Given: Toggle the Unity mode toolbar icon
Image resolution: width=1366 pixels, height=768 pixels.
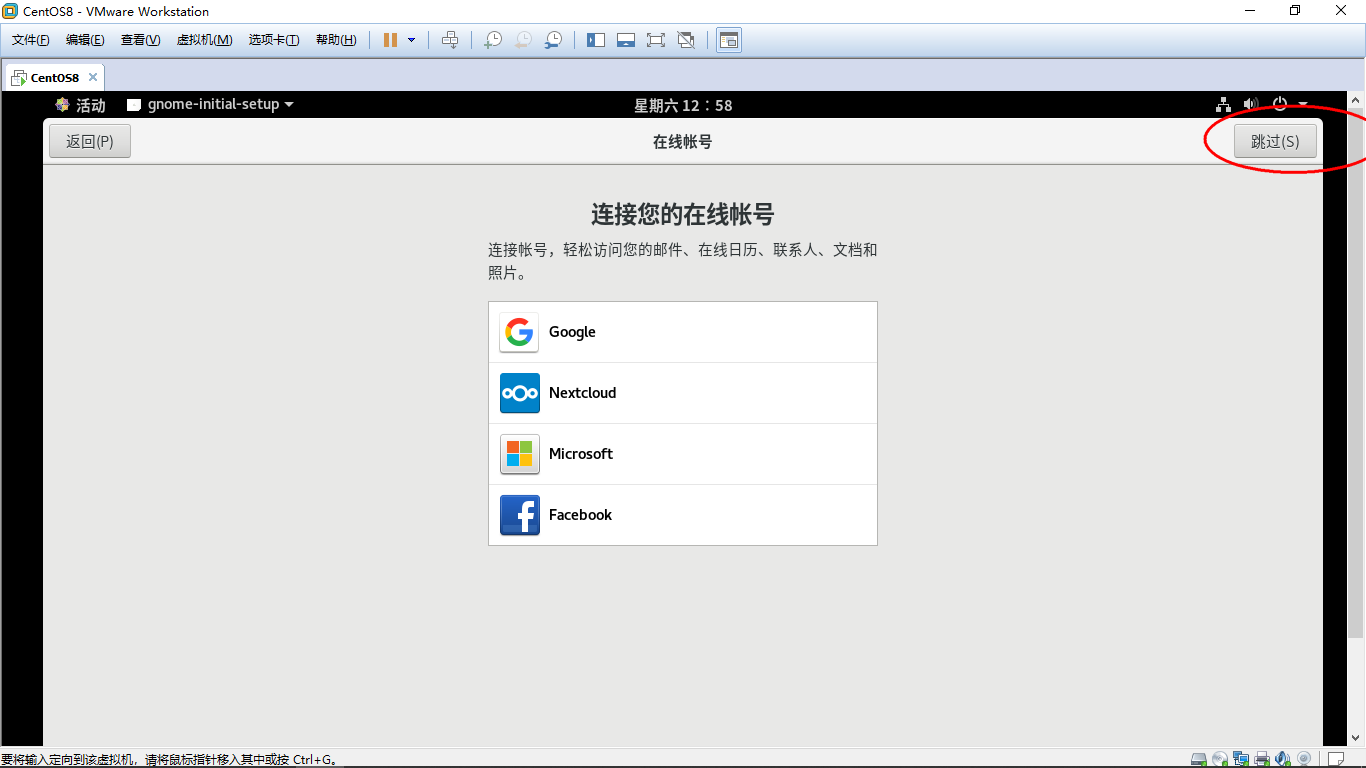Looking at the screenshot, I should click(686, 40).
